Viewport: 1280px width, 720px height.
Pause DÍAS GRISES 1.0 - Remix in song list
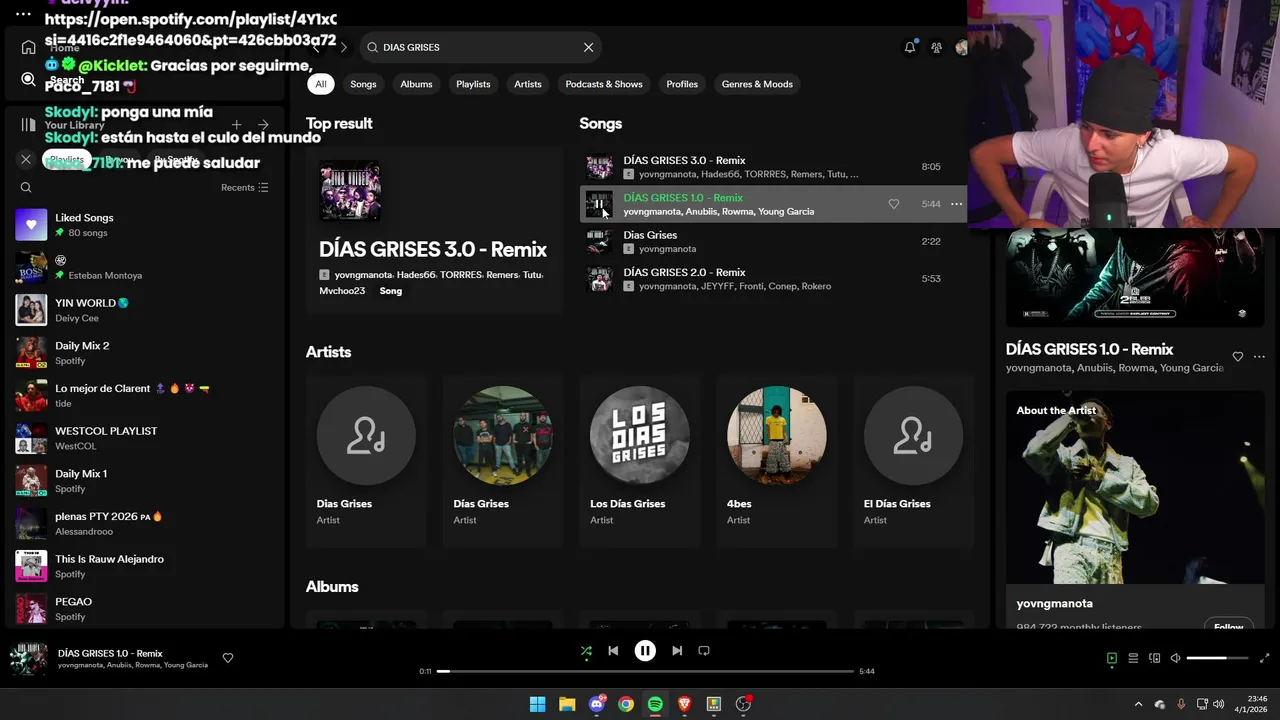[599, 204]
